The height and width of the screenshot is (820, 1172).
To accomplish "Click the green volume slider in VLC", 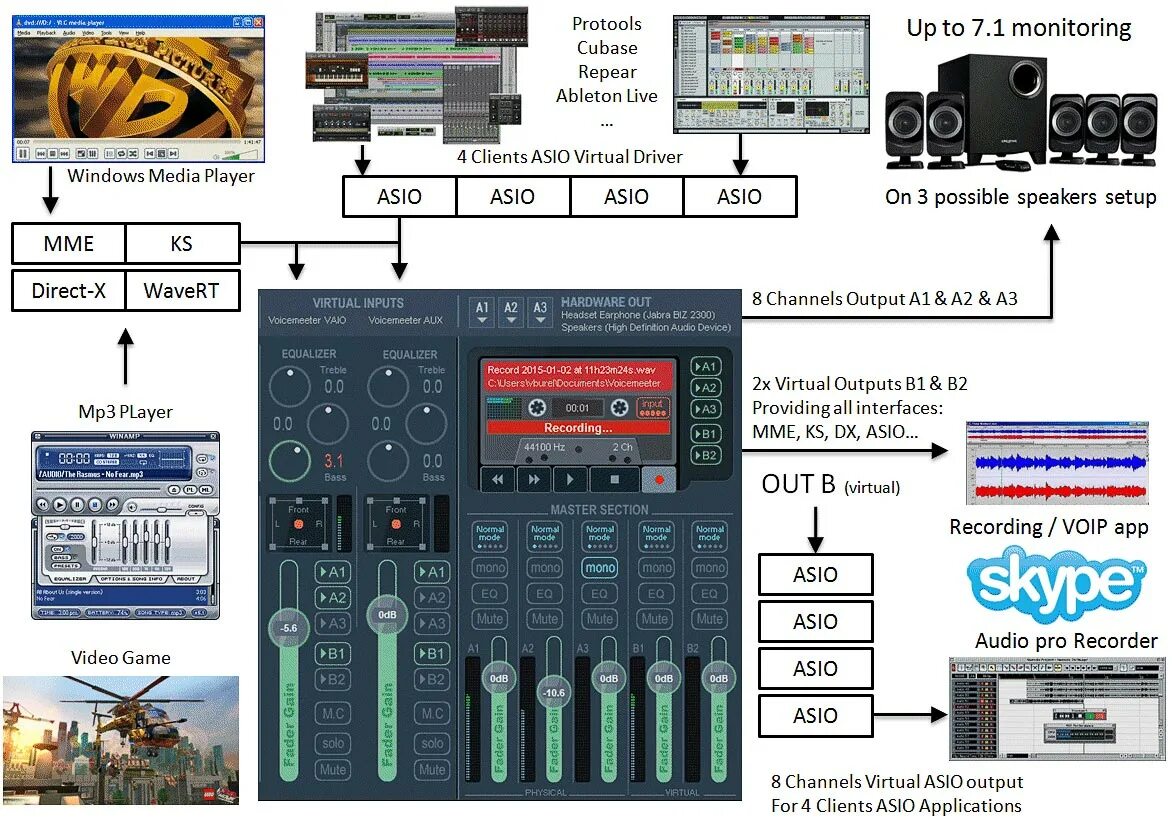I will (x=239, y=155).
